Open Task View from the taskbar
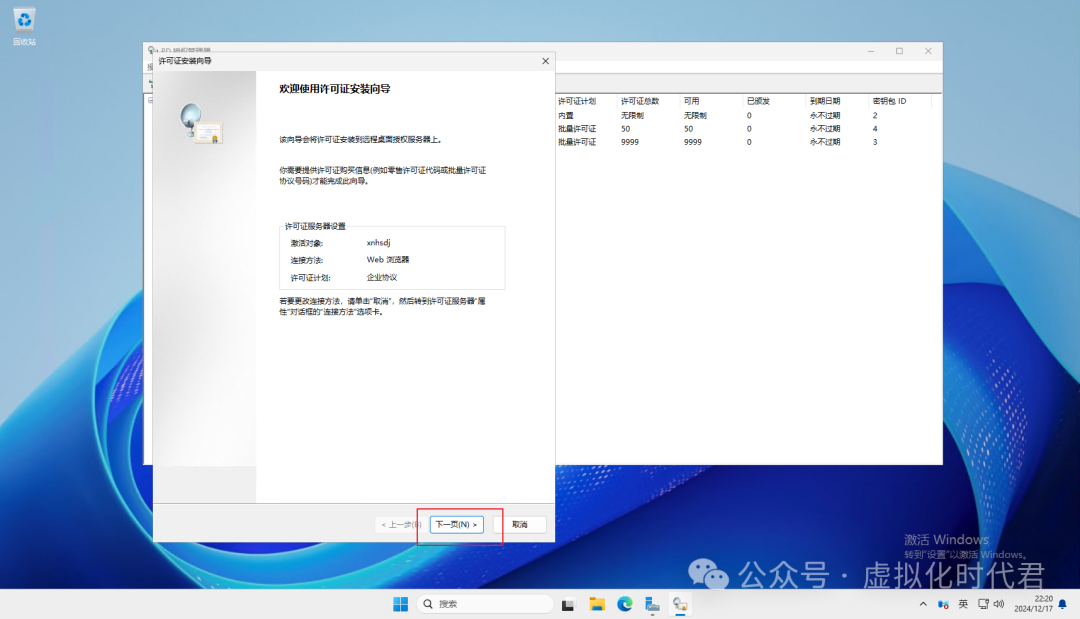 coord(568,604)
